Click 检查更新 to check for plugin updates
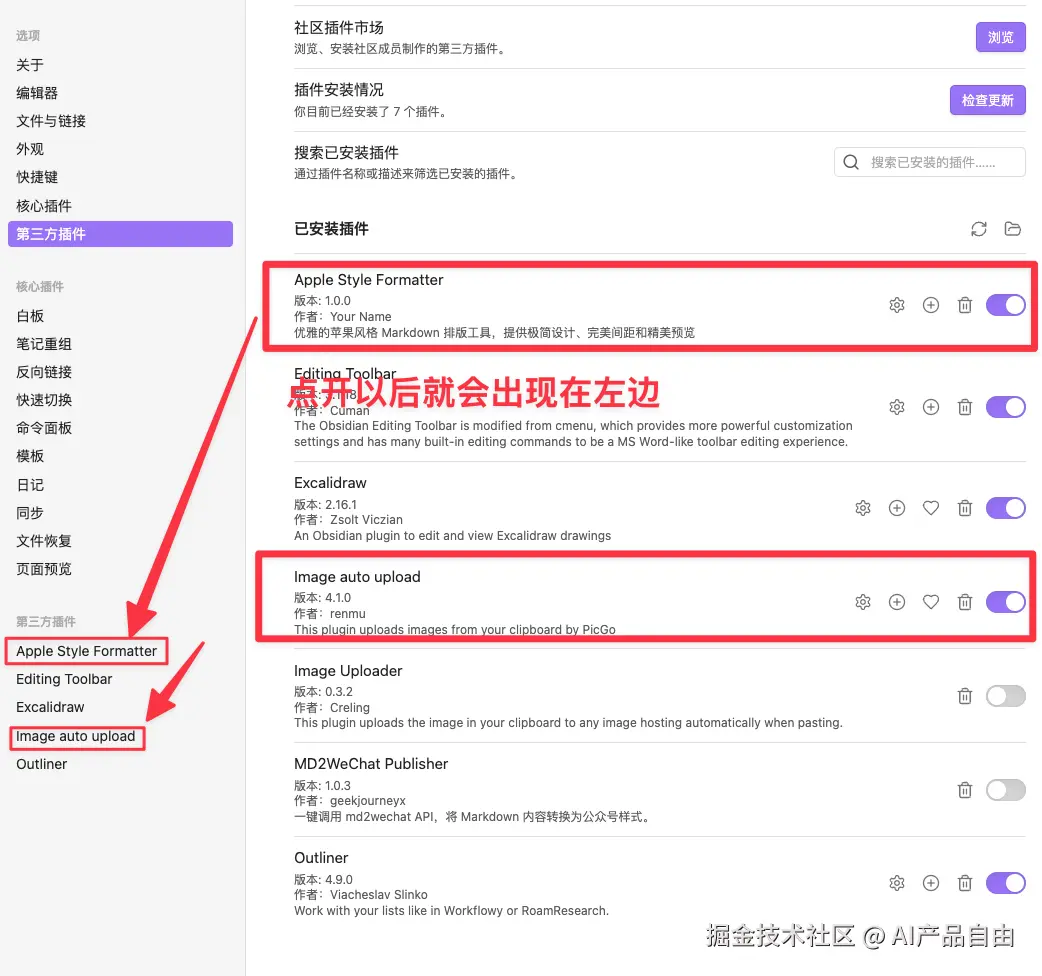1042x976 pixels. (987, 100)
